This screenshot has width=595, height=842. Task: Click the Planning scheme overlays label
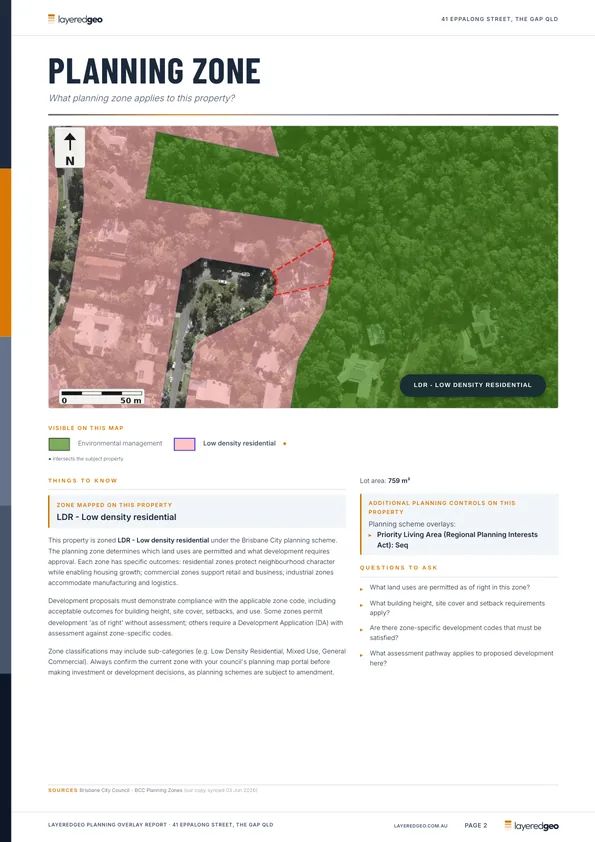[412, 524]
